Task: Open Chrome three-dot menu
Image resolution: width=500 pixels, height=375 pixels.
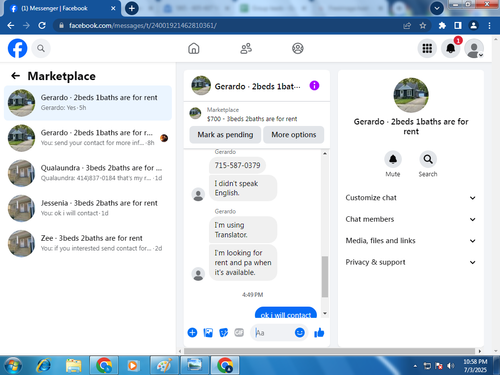Action: (489, 26)
